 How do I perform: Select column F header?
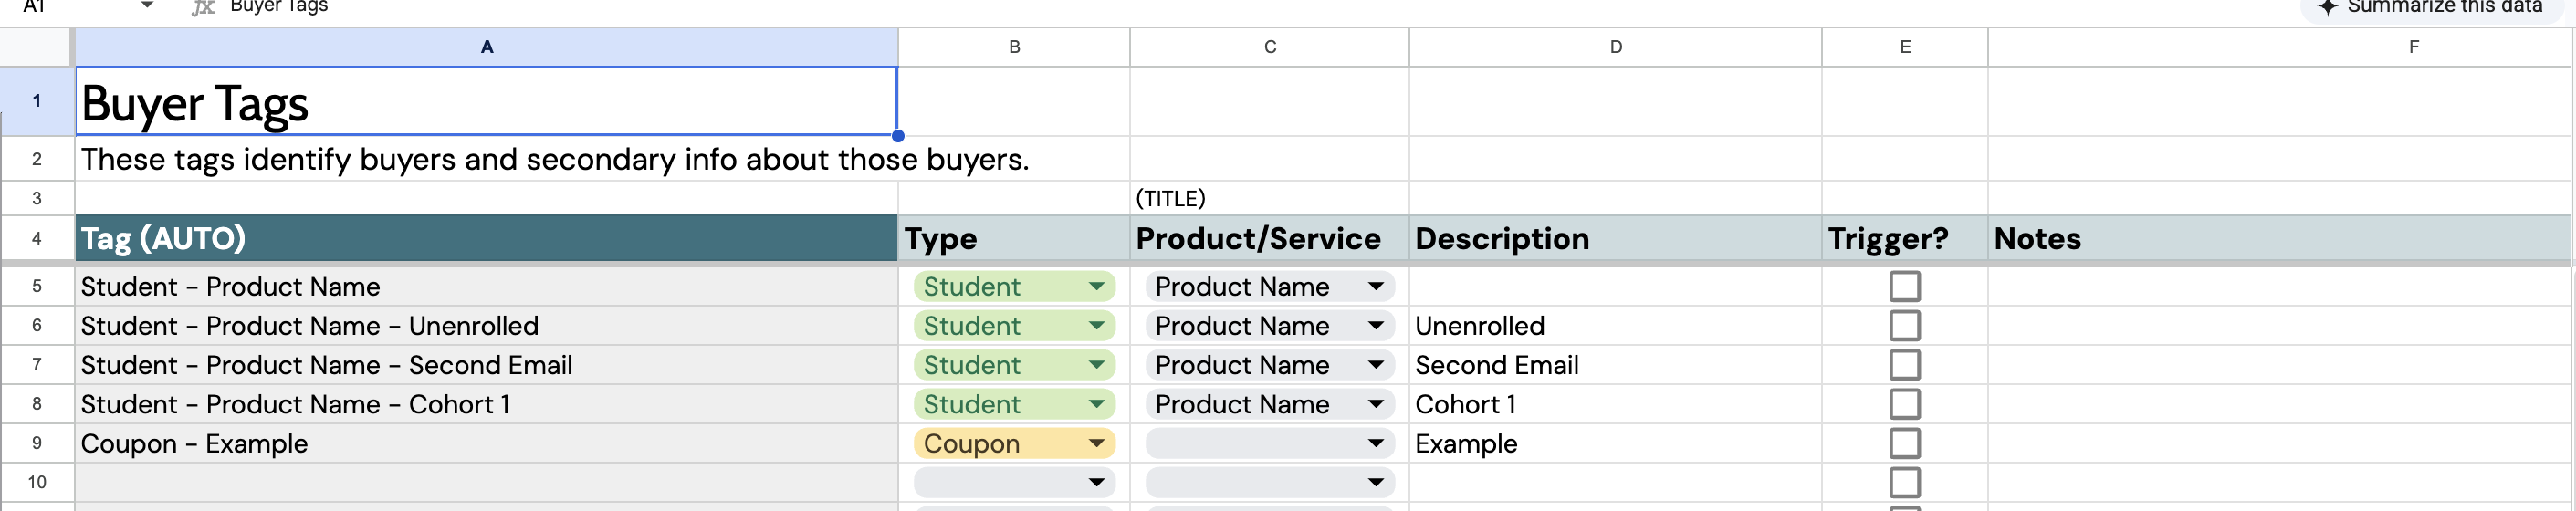tap(2280, 47)
